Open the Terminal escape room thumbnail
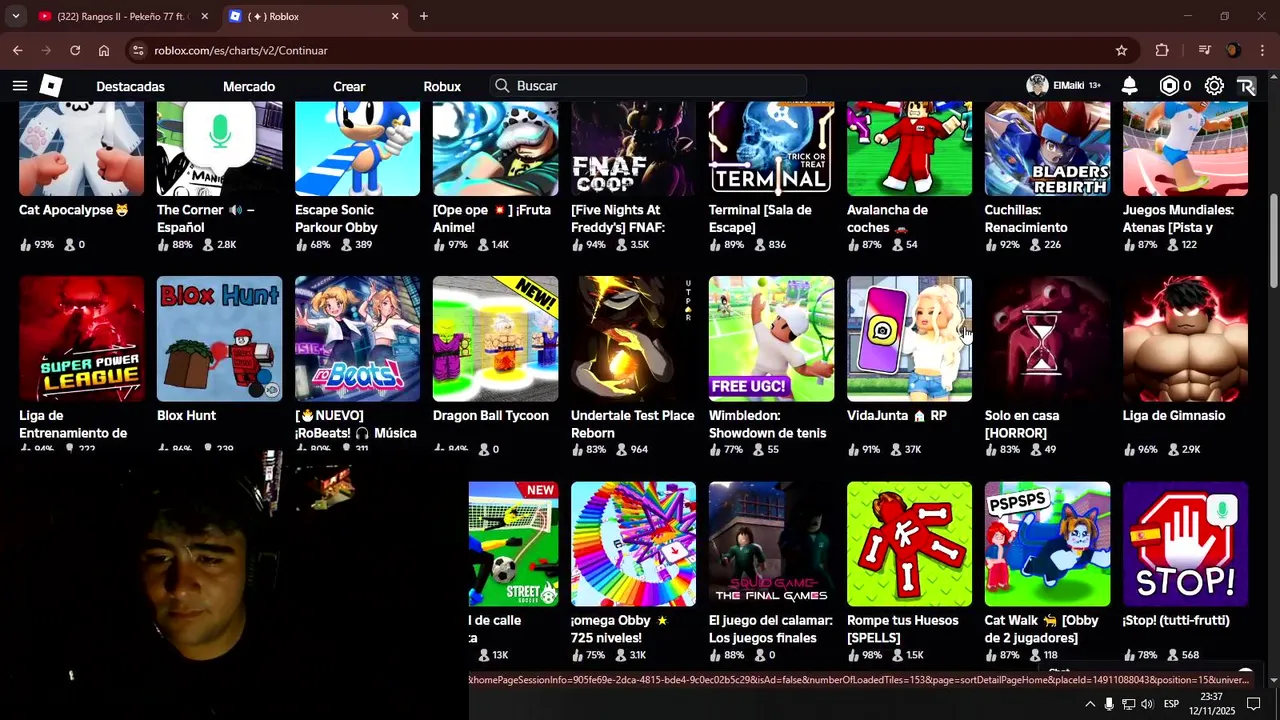 pyautogui.click(x=772, y=148)
